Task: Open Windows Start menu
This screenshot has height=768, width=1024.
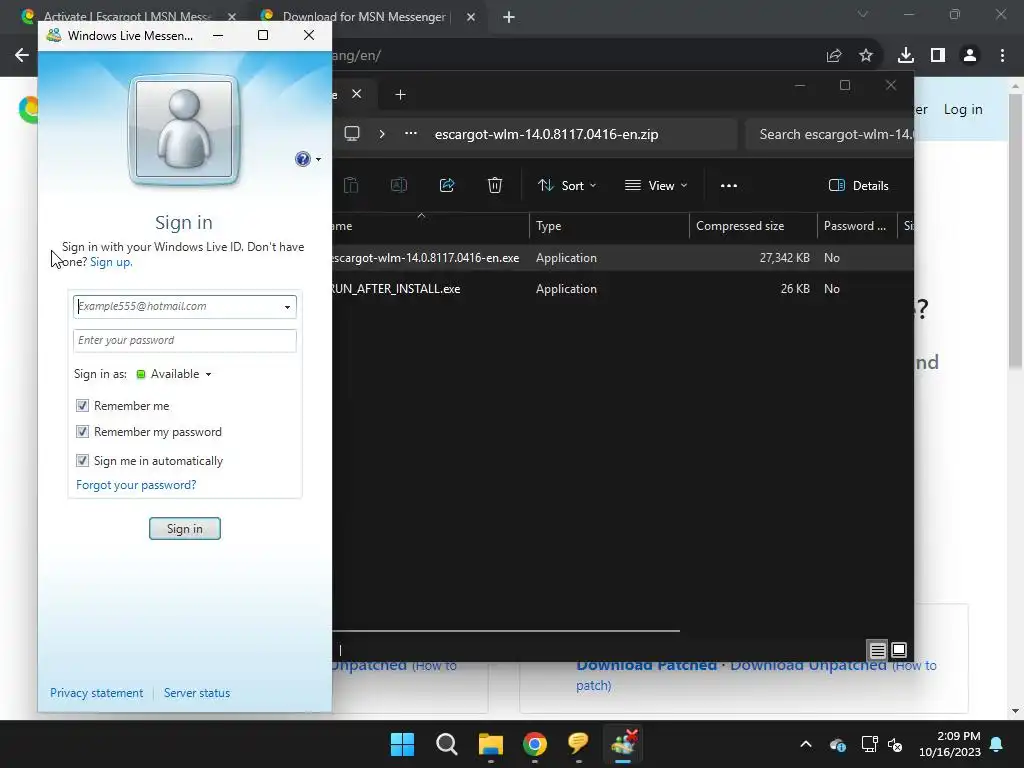Action: (402, 744)
